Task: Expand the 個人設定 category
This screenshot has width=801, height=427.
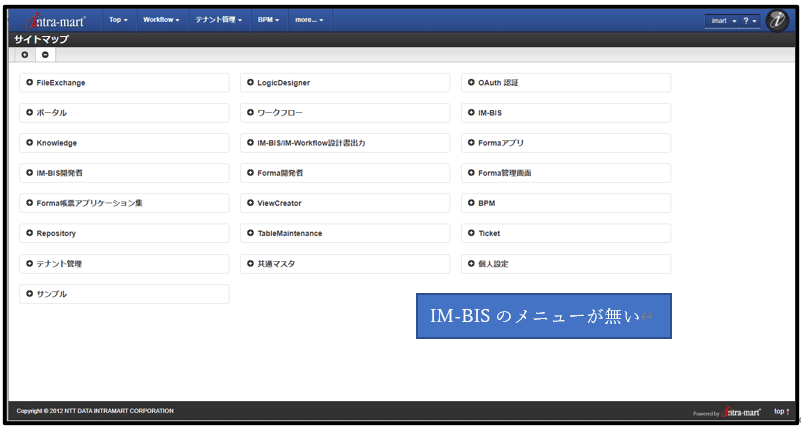Action: 566,264
